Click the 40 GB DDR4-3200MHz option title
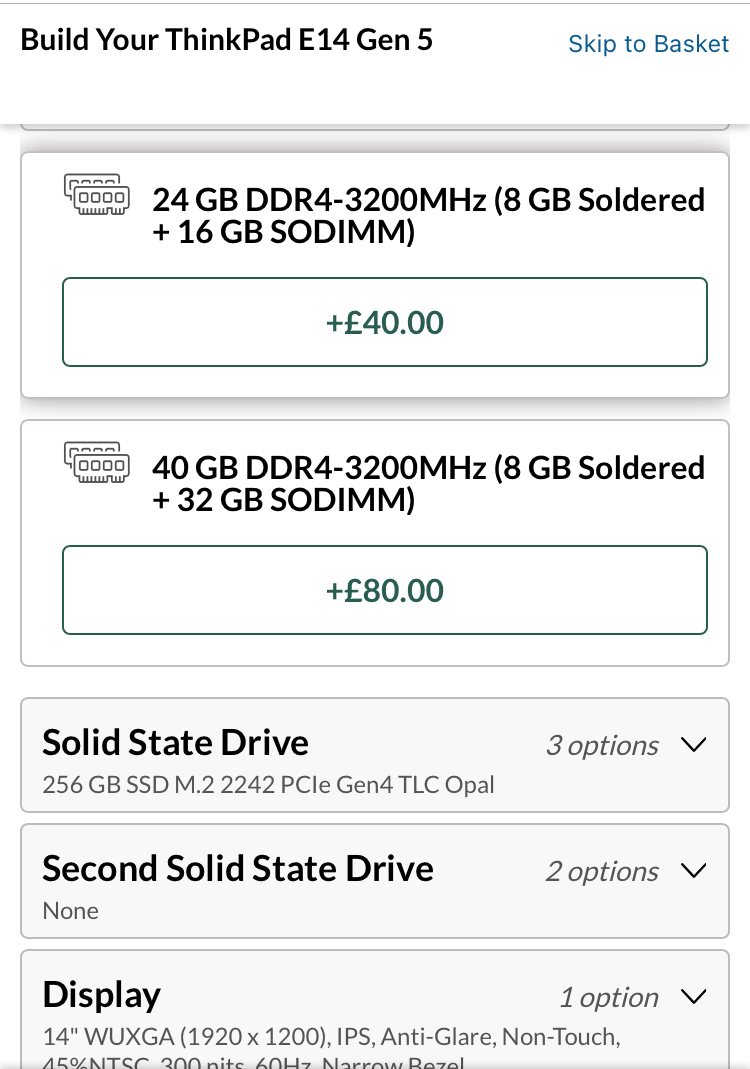Image resolution: width=750 pixels, height=1069 pixels. (x=428, y=483)
